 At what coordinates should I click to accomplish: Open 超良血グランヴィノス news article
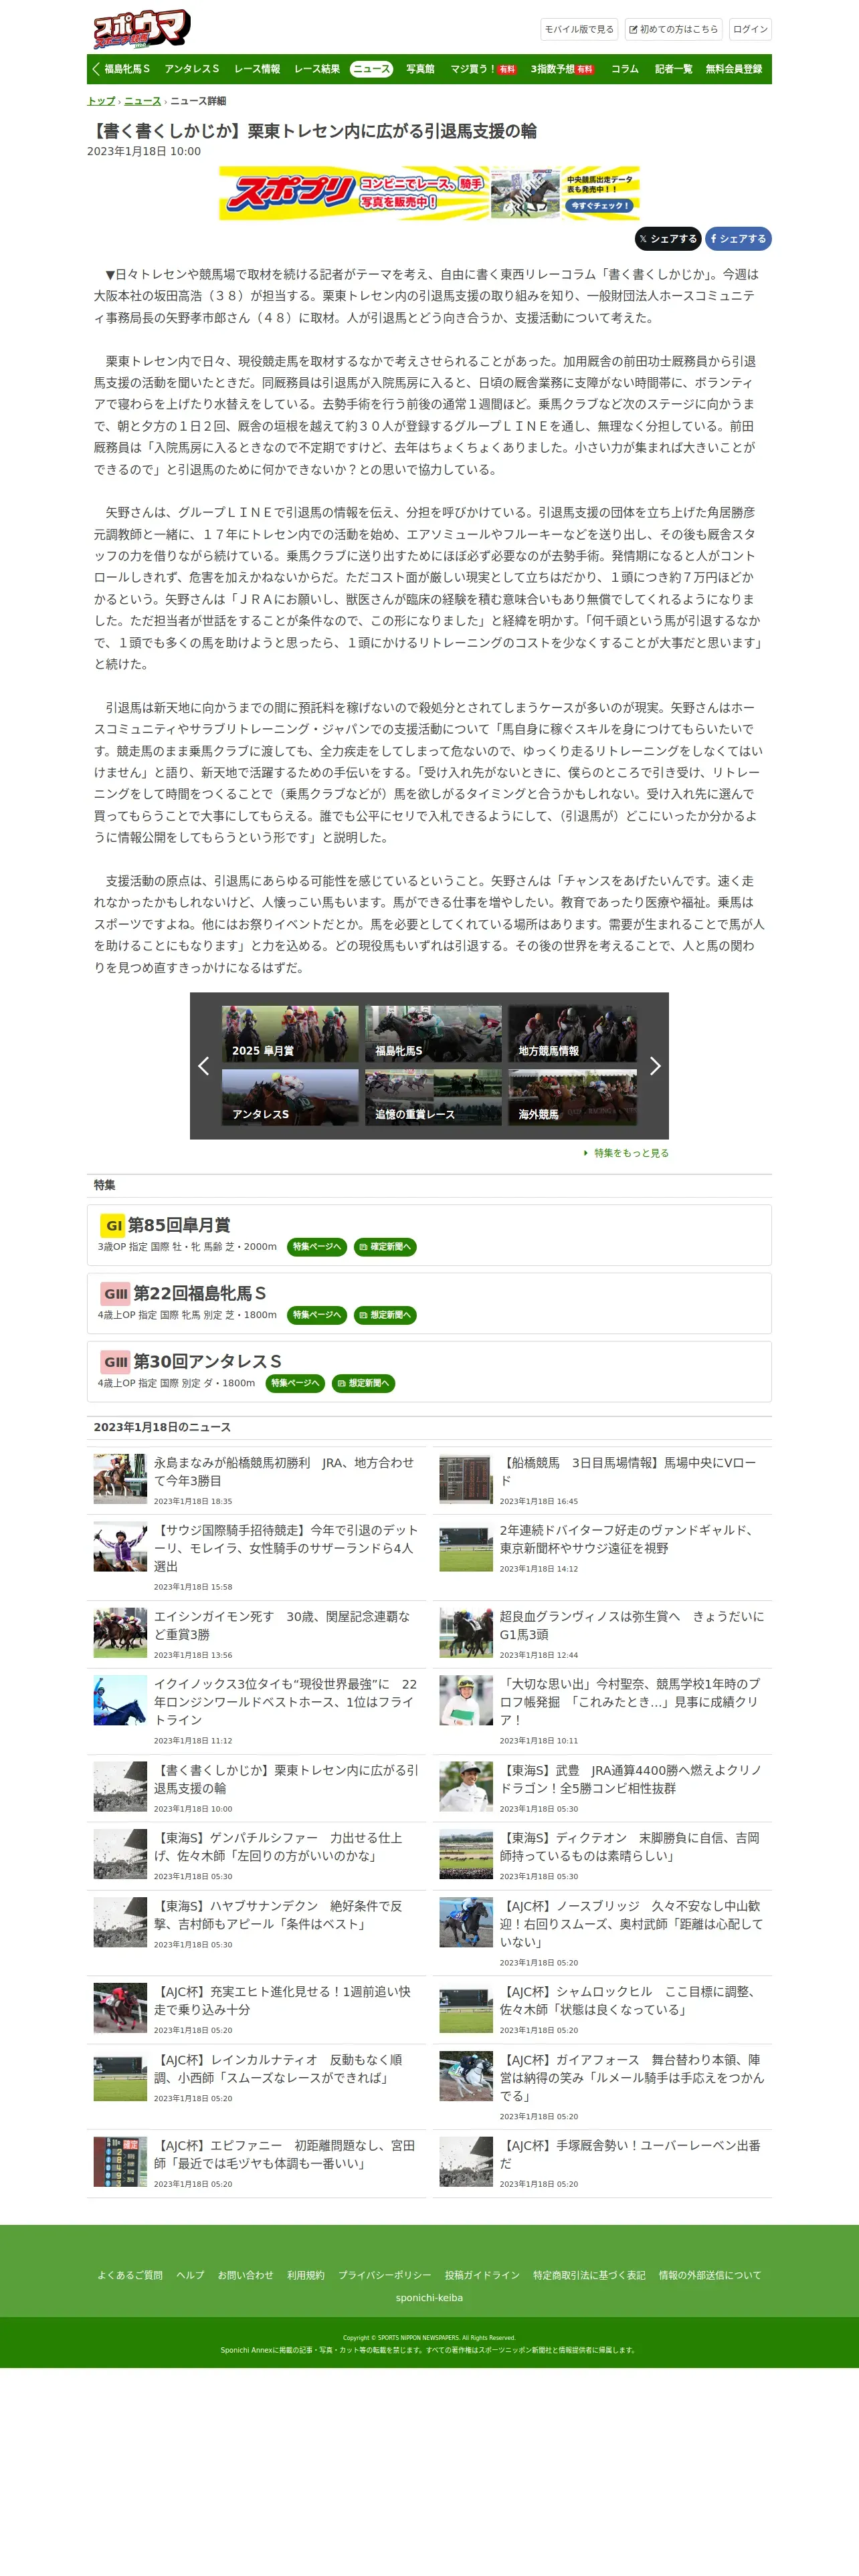[632, 1625]
